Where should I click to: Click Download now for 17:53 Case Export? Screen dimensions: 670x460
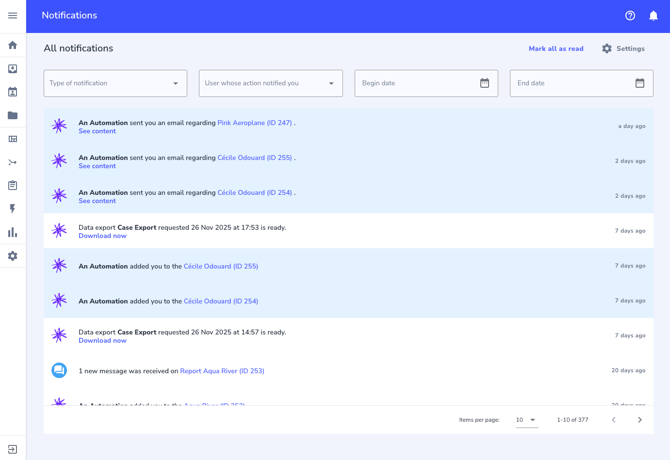pyautogui.click(x=102, y=236)
